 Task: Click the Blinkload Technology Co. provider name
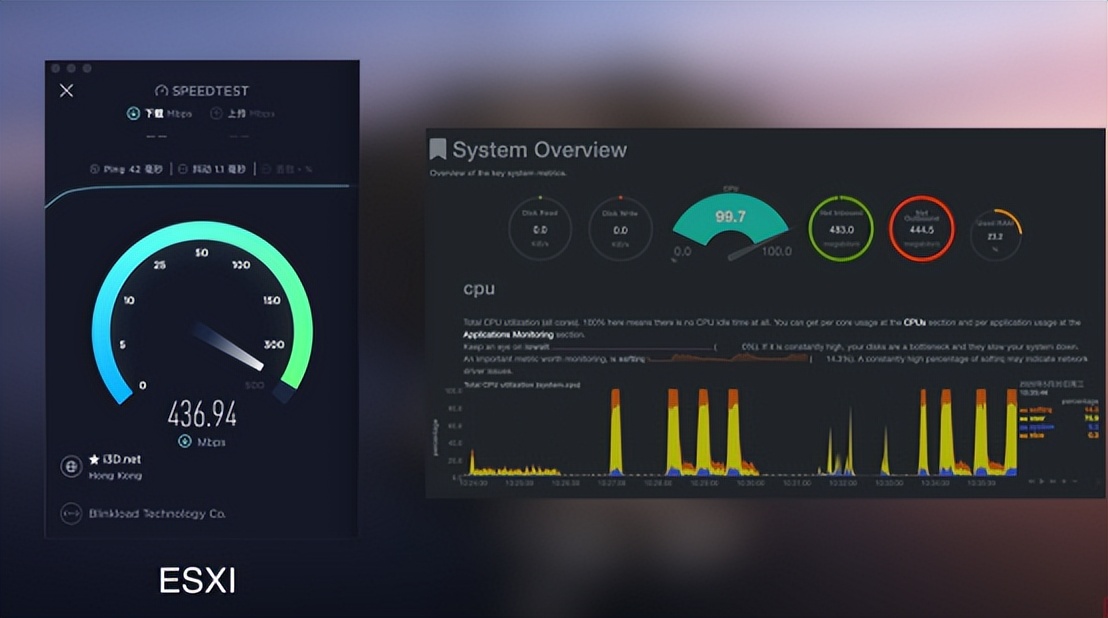(157, 514)
